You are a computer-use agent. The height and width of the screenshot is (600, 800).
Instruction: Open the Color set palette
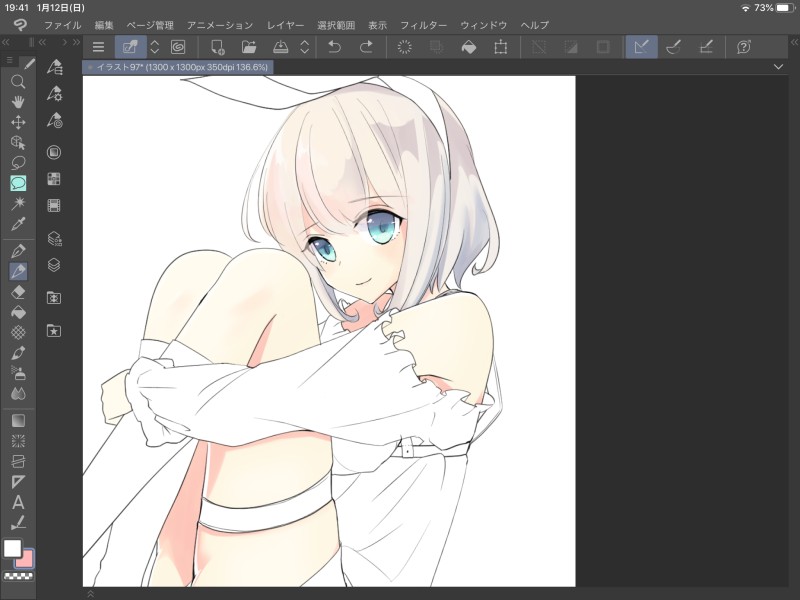[x=54, y=179]
